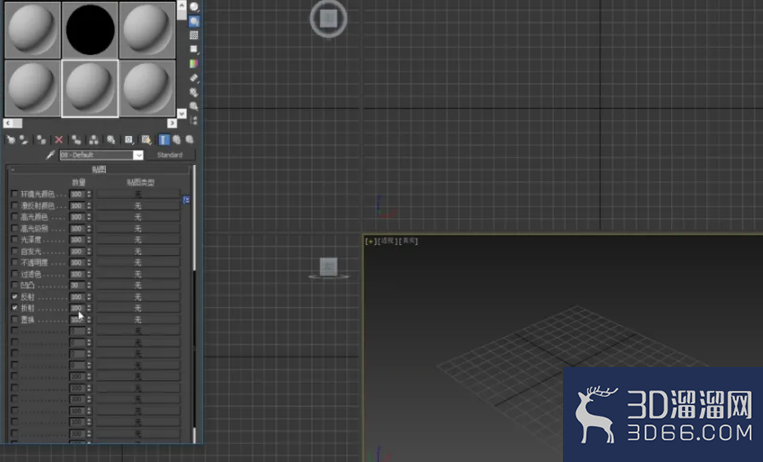Click the 反射 amount spinner arrows
The height and width of the screenshot is (462, 763).
pos(89,296)
